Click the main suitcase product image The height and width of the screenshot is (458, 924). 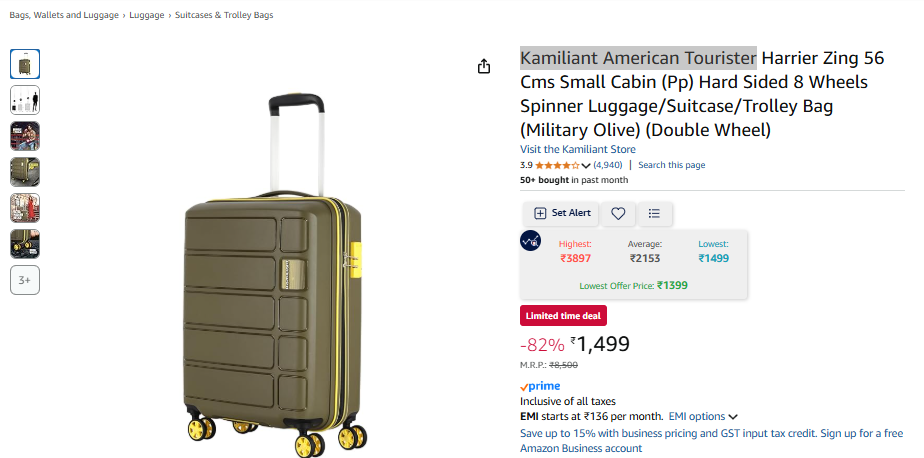pos(275,274)
